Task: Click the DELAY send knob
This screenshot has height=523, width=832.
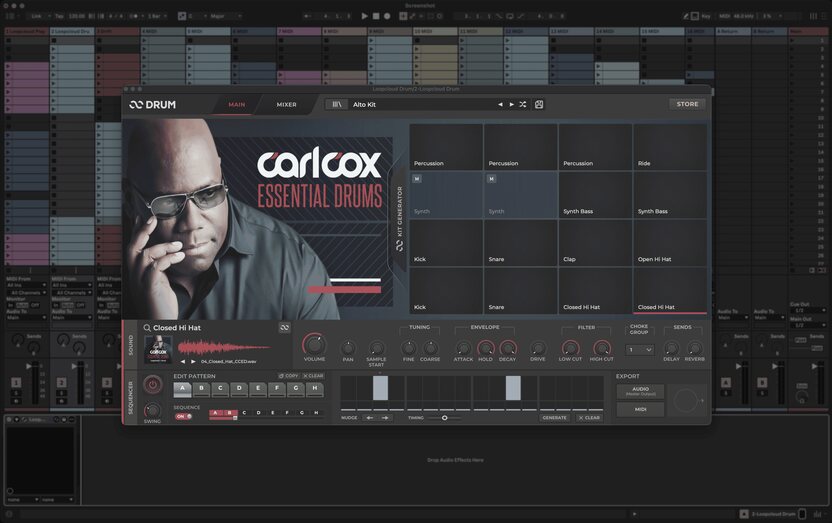Action: tap(671, 348)
